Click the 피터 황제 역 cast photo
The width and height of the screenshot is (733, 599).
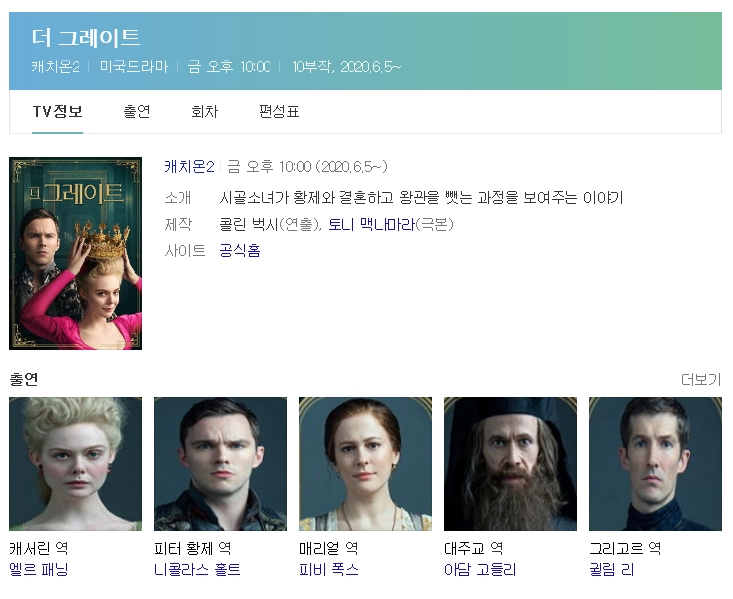[220, 464]
